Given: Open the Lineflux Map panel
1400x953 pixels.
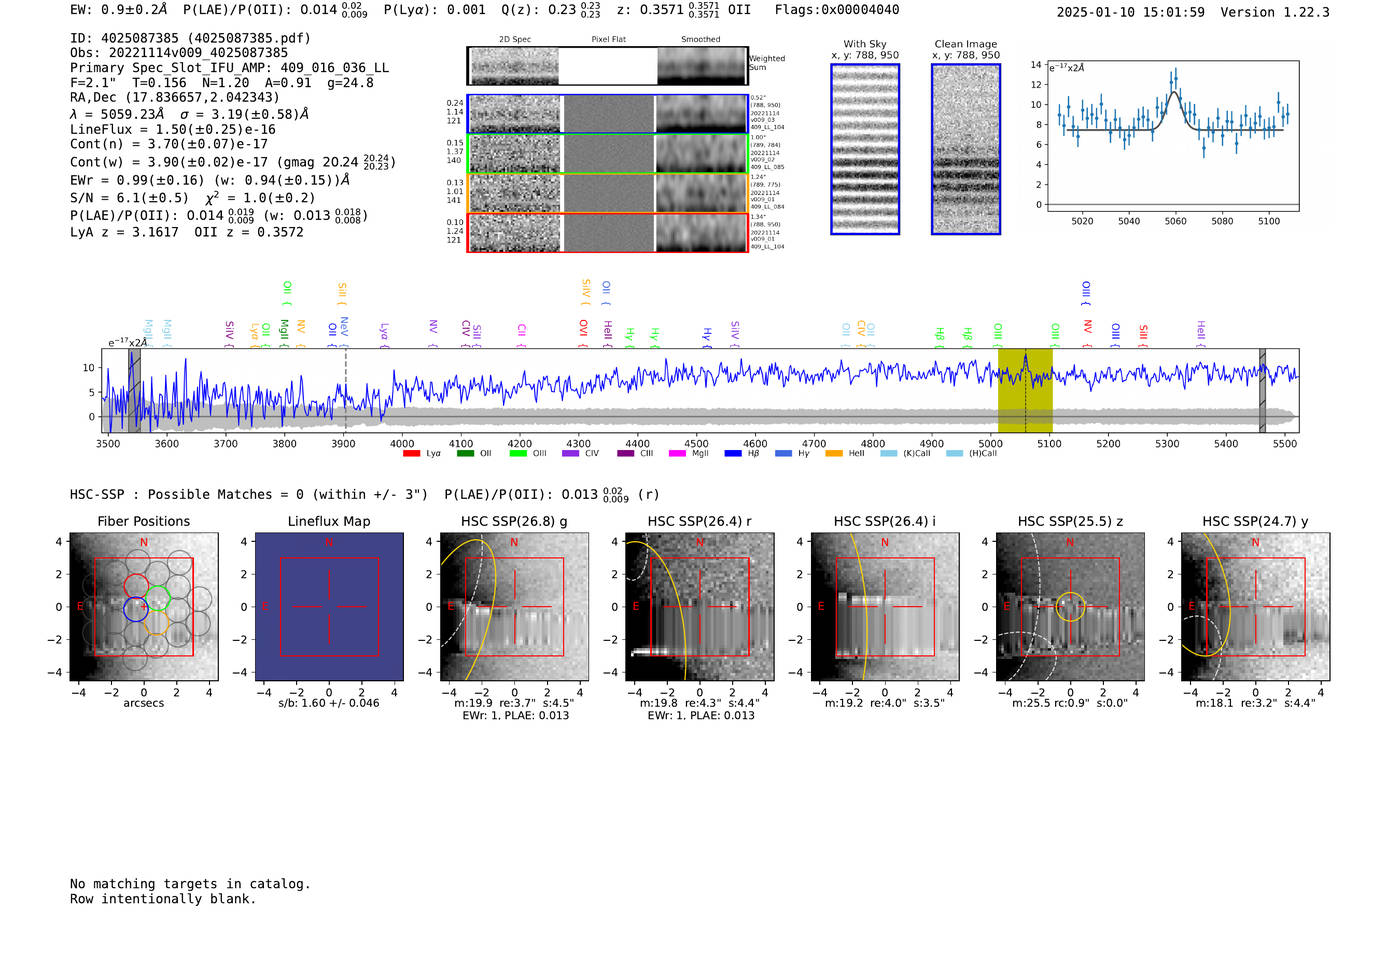Looking at the screenshot, I should coord(329,607).
